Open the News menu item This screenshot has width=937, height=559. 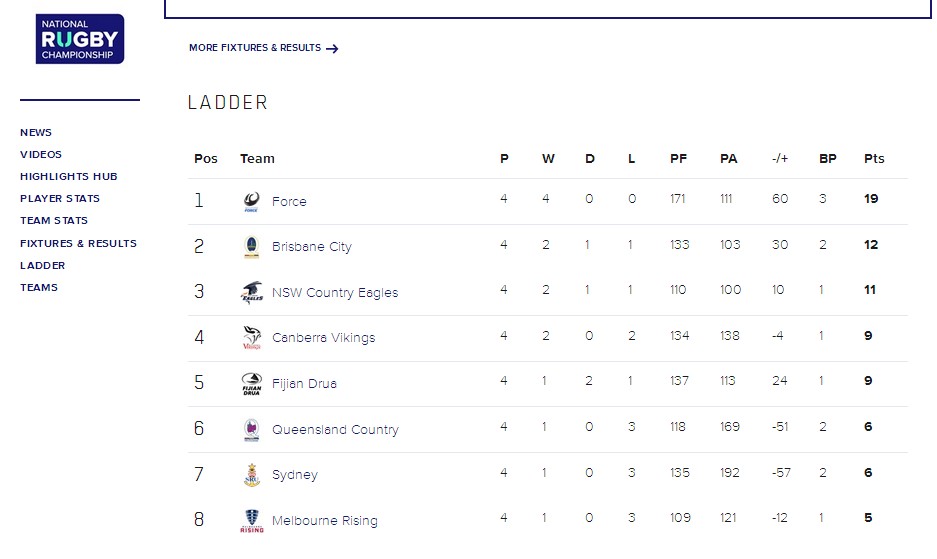[x=36, y=132]
